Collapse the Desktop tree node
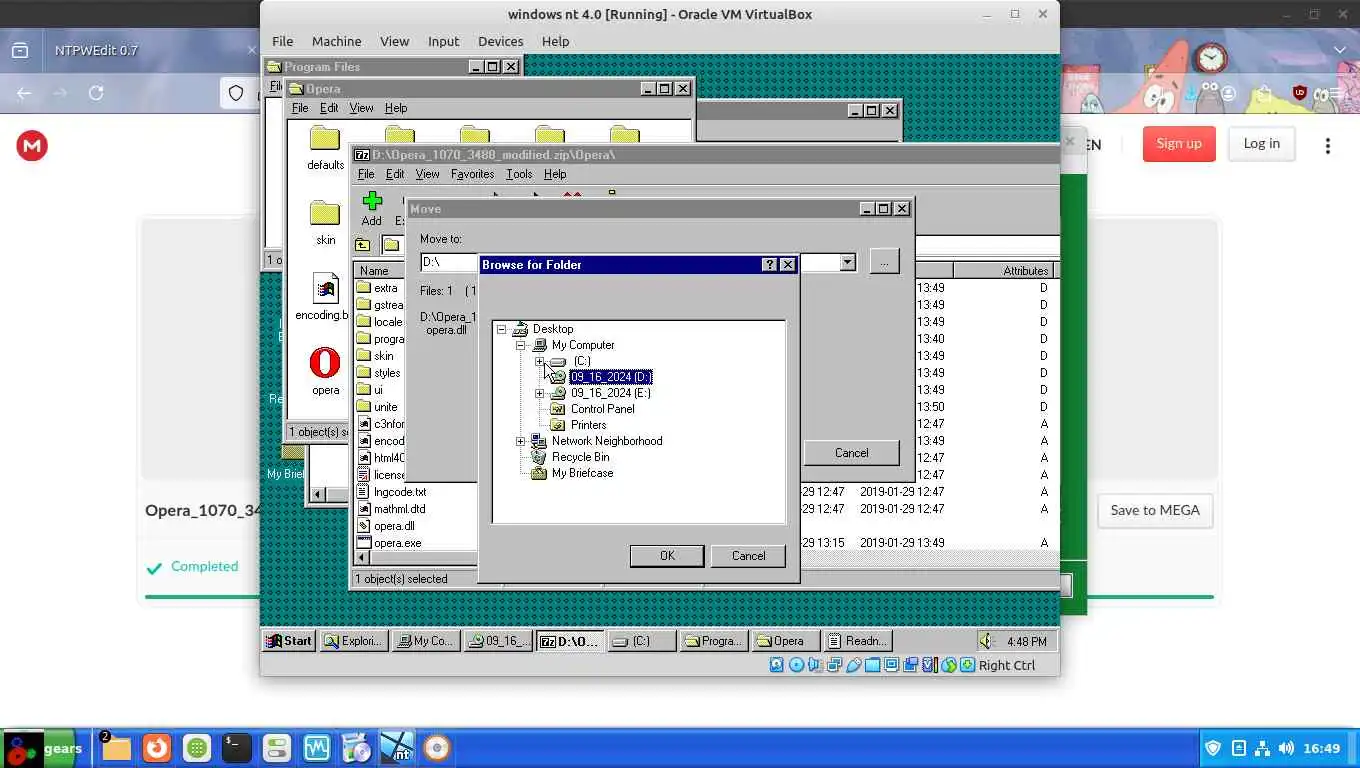 pos(502,329)
